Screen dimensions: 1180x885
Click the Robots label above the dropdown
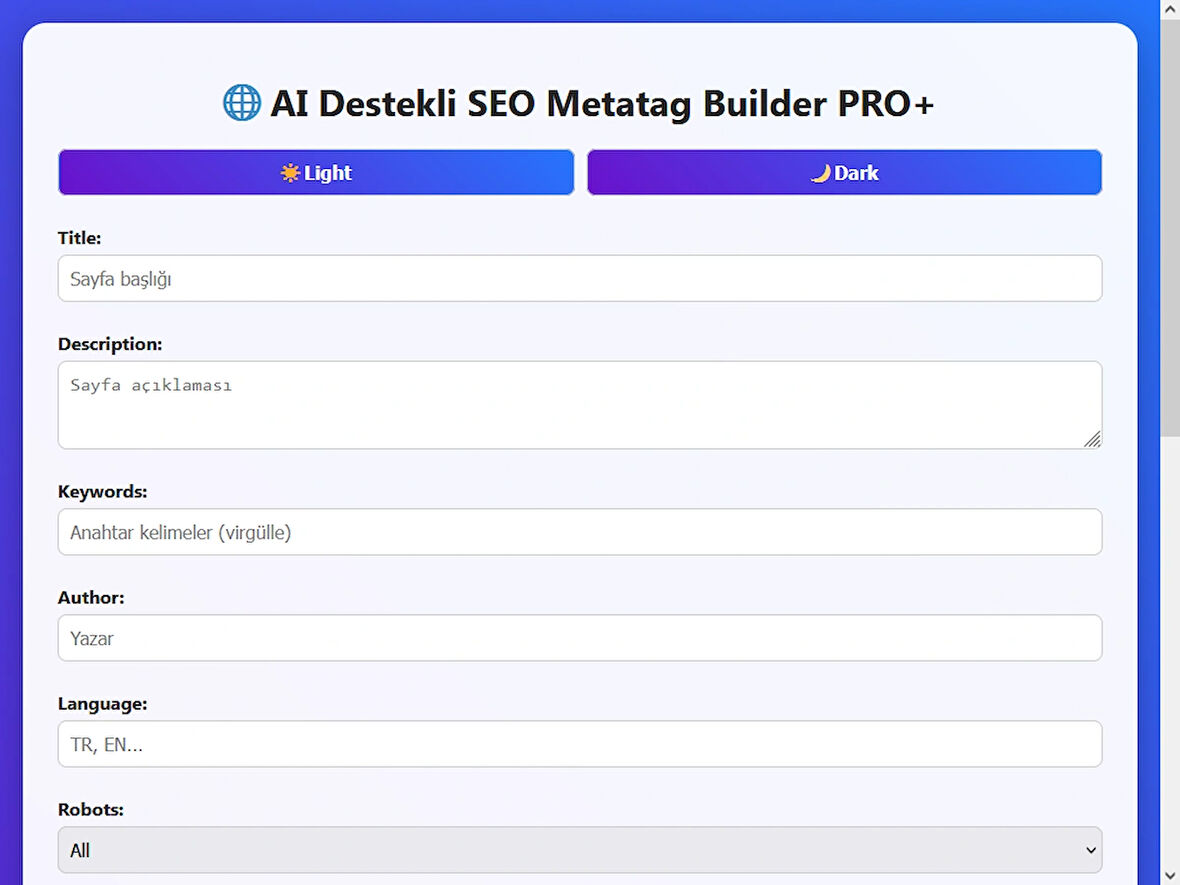click(90, 809)
